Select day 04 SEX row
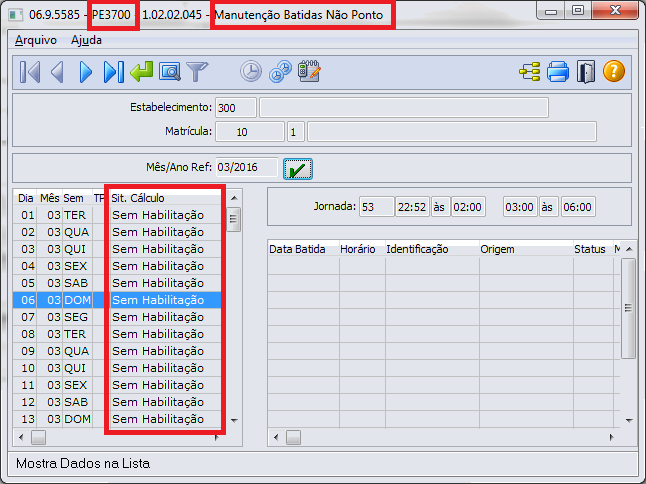The image size is (646, 484). click(x=117, y=266)
